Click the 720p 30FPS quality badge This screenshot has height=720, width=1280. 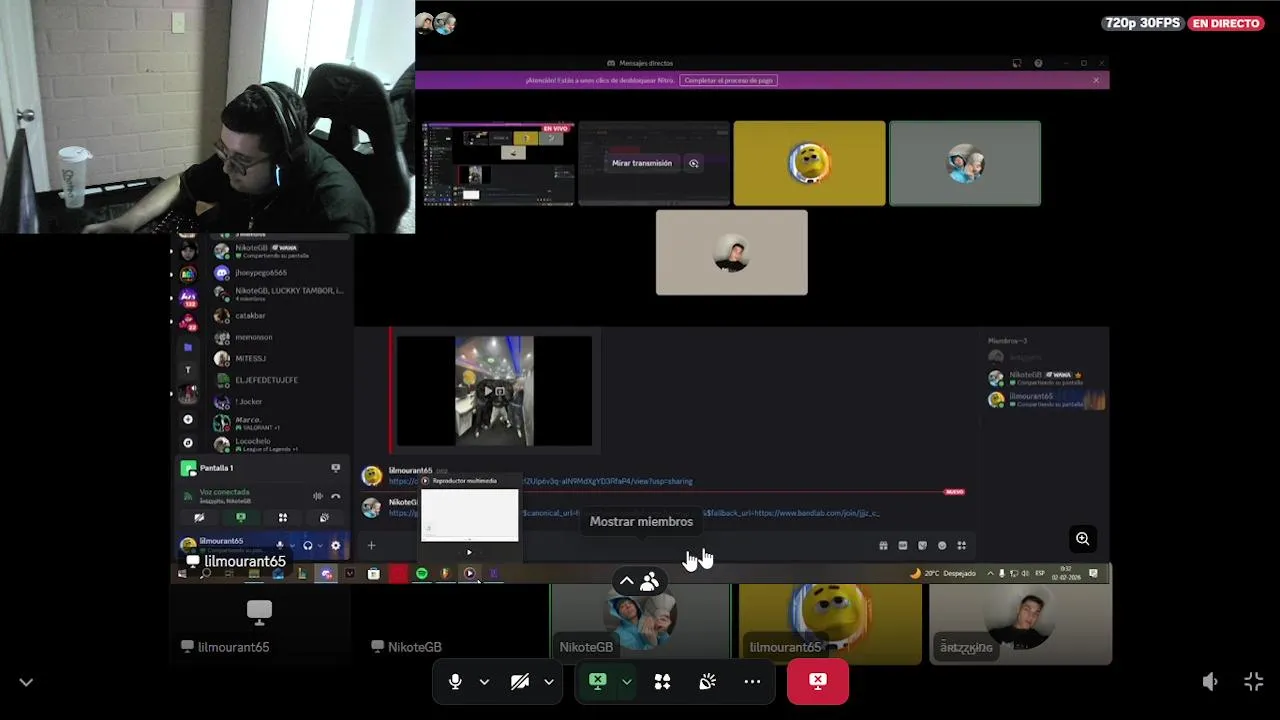pyautogui.click(x=1143, y=23)
